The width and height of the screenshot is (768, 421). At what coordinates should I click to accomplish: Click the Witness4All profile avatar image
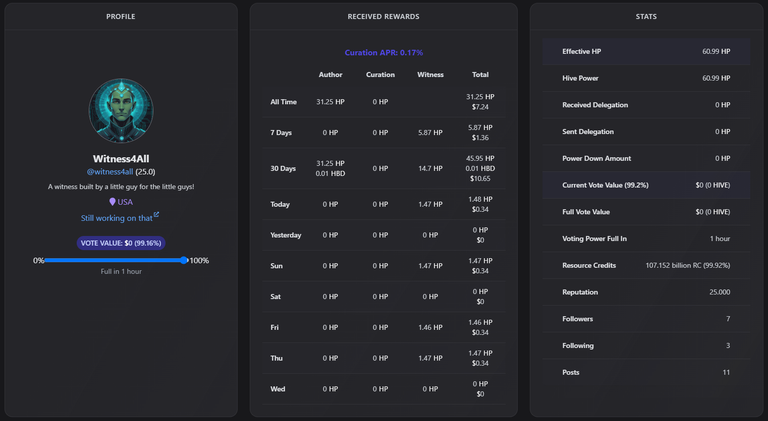tap(121, 111)
